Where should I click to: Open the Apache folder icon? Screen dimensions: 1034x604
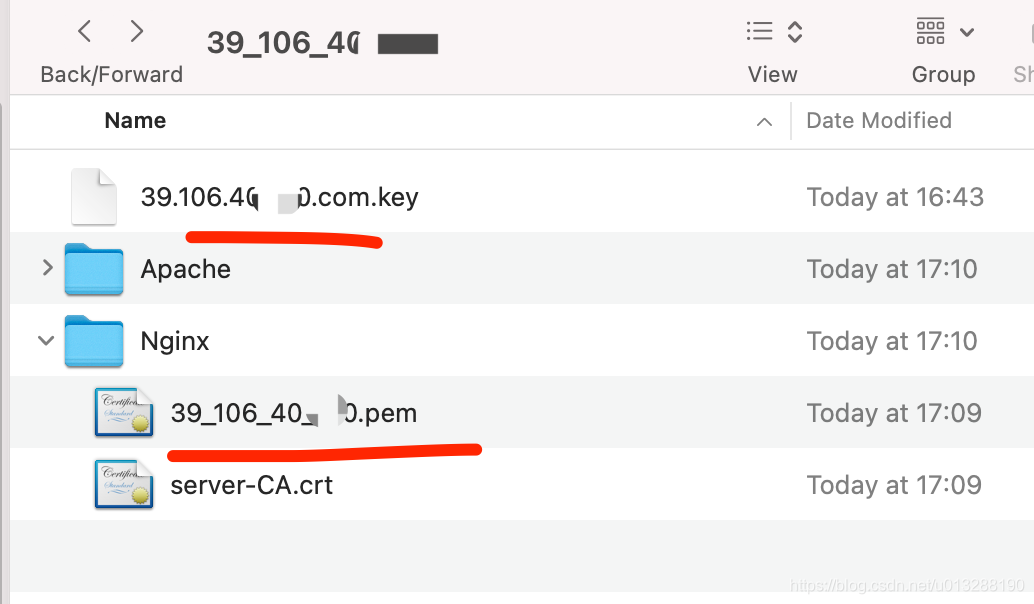tap(93, 268)
